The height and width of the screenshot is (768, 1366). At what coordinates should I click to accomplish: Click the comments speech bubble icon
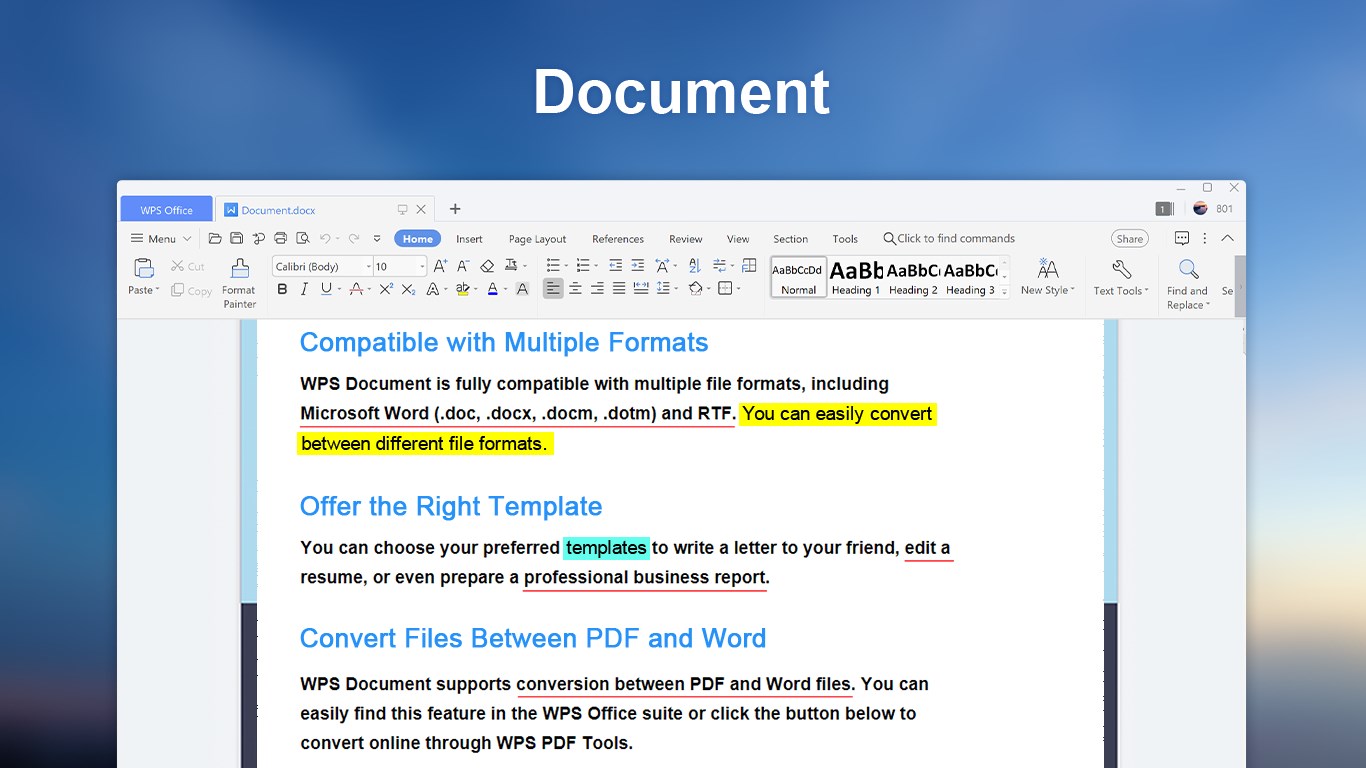1182,238
